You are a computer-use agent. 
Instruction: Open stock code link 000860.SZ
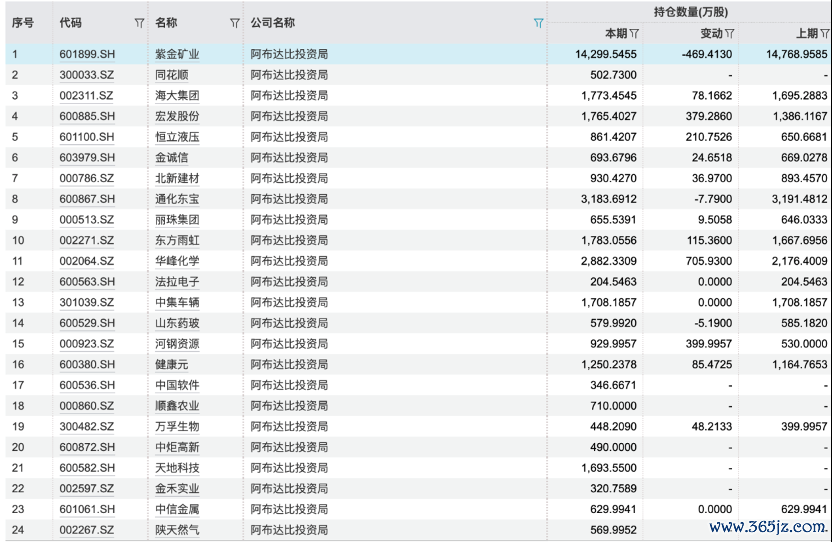tap(86, 406)
